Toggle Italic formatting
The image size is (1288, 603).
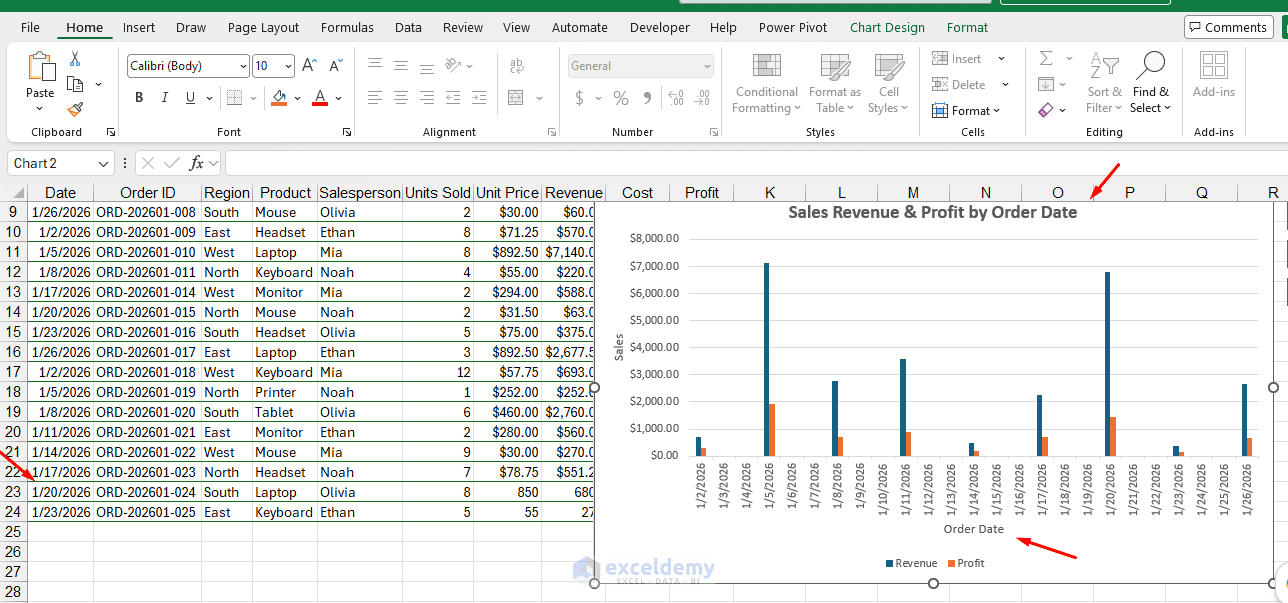[x=165, y=98]
